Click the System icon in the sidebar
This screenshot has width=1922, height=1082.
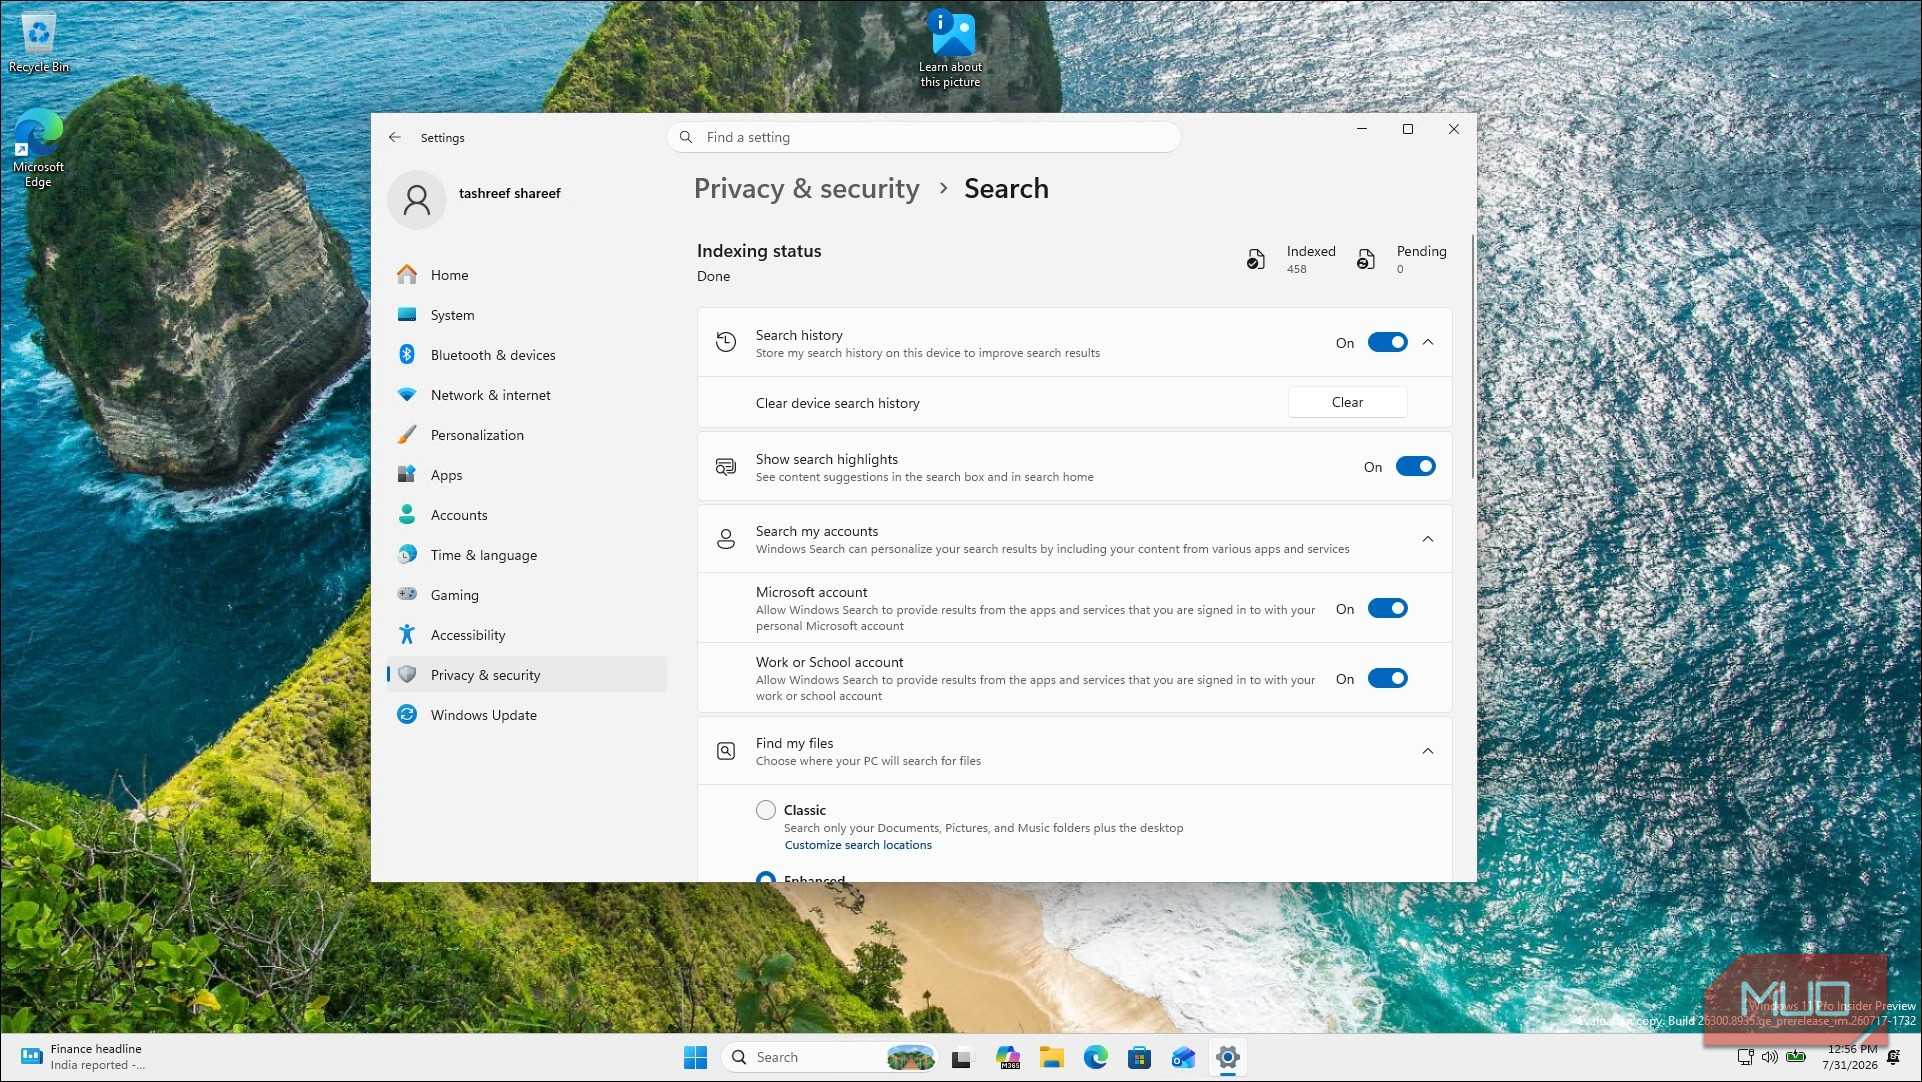[407, 314]
